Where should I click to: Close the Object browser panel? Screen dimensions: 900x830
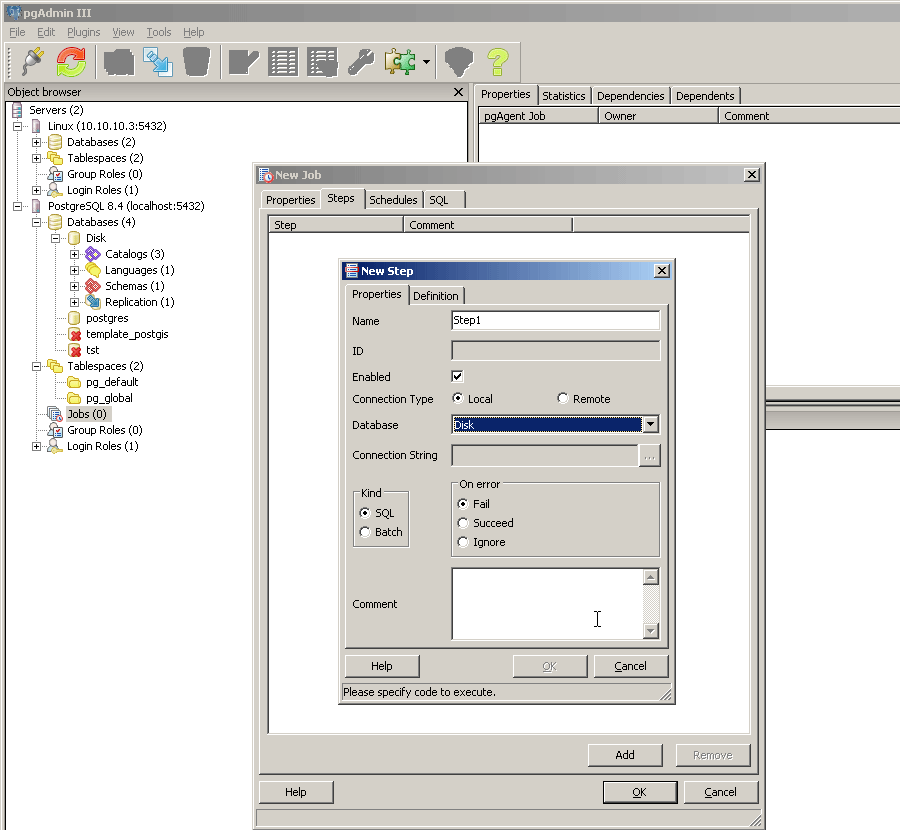(458, 92)
